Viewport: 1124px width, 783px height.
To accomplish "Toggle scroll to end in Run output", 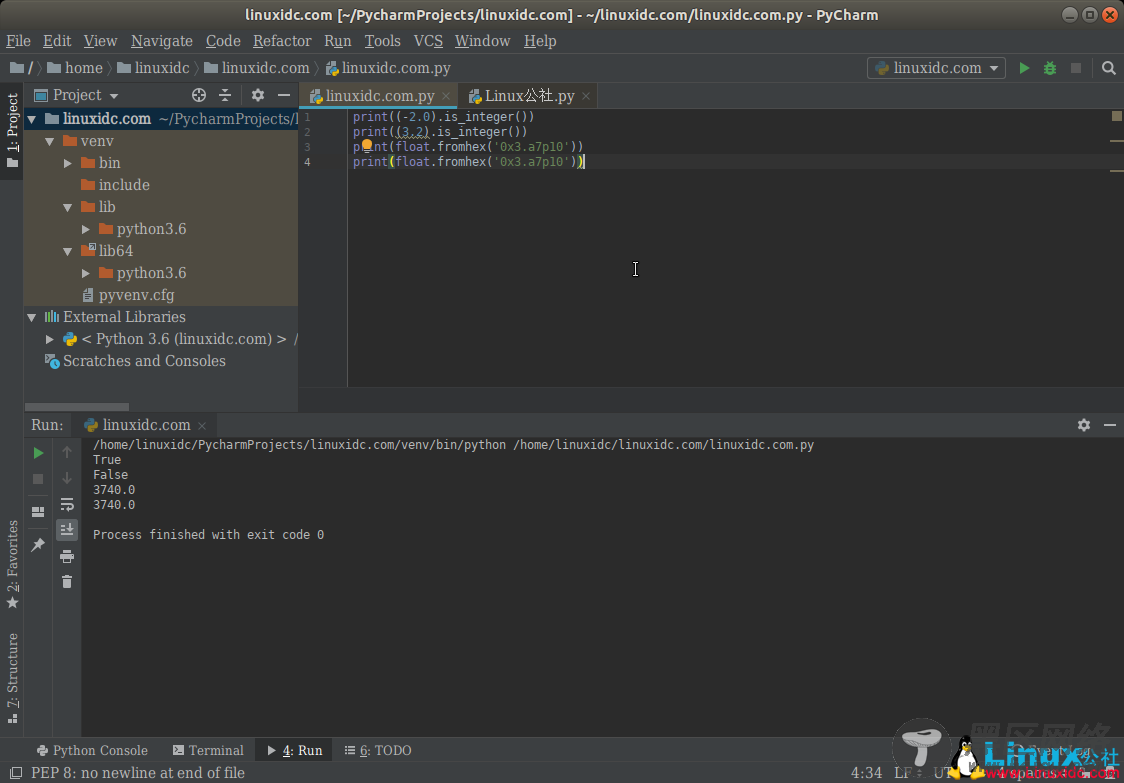I will coord(67,530).
